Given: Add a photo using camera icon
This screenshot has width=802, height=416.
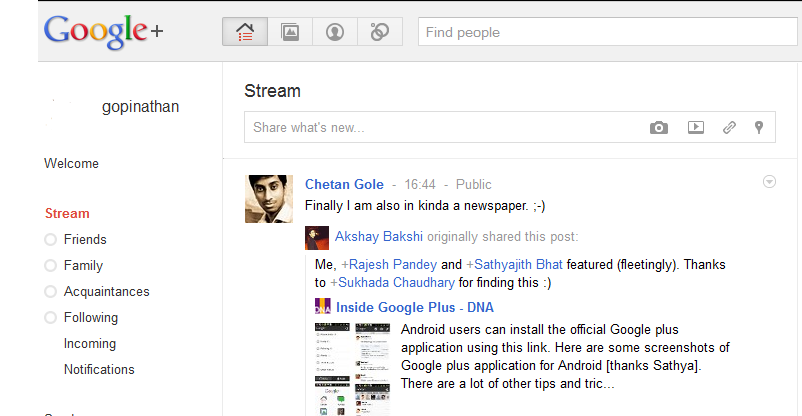Looking at the screenshot, I should (x=658, y=128).
